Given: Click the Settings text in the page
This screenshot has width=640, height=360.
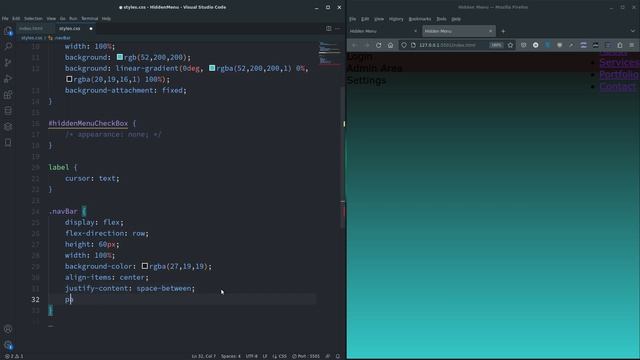Looking at the screenshot, I should tap(366, 80).
